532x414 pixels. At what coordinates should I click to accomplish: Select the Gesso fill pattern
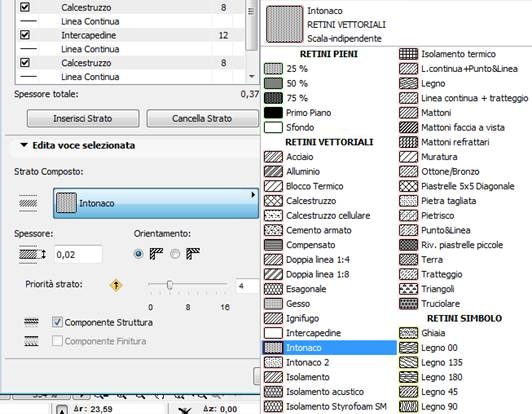(273, 304)
